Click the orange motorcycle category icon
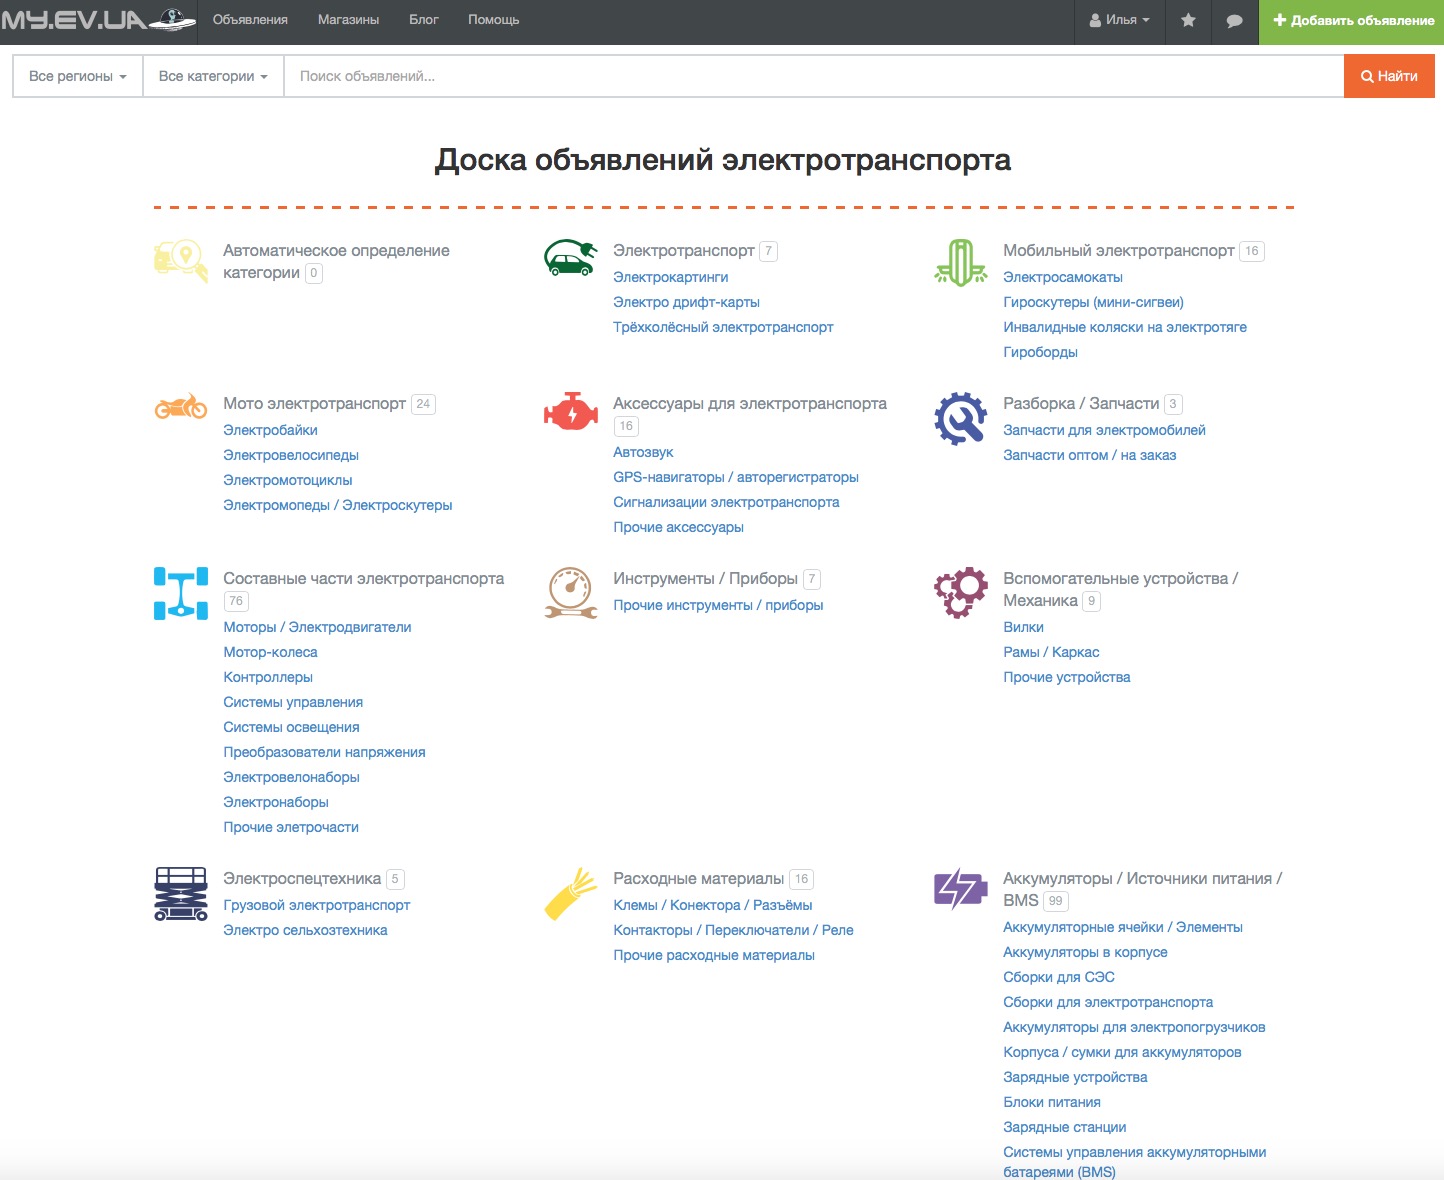 point(181,407)
